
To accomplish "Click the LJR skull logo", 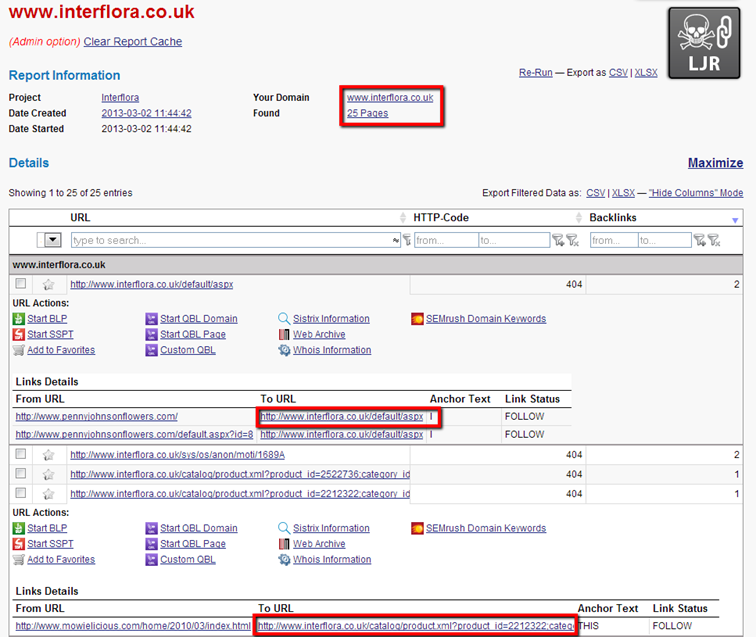I will tap(704, 43).
